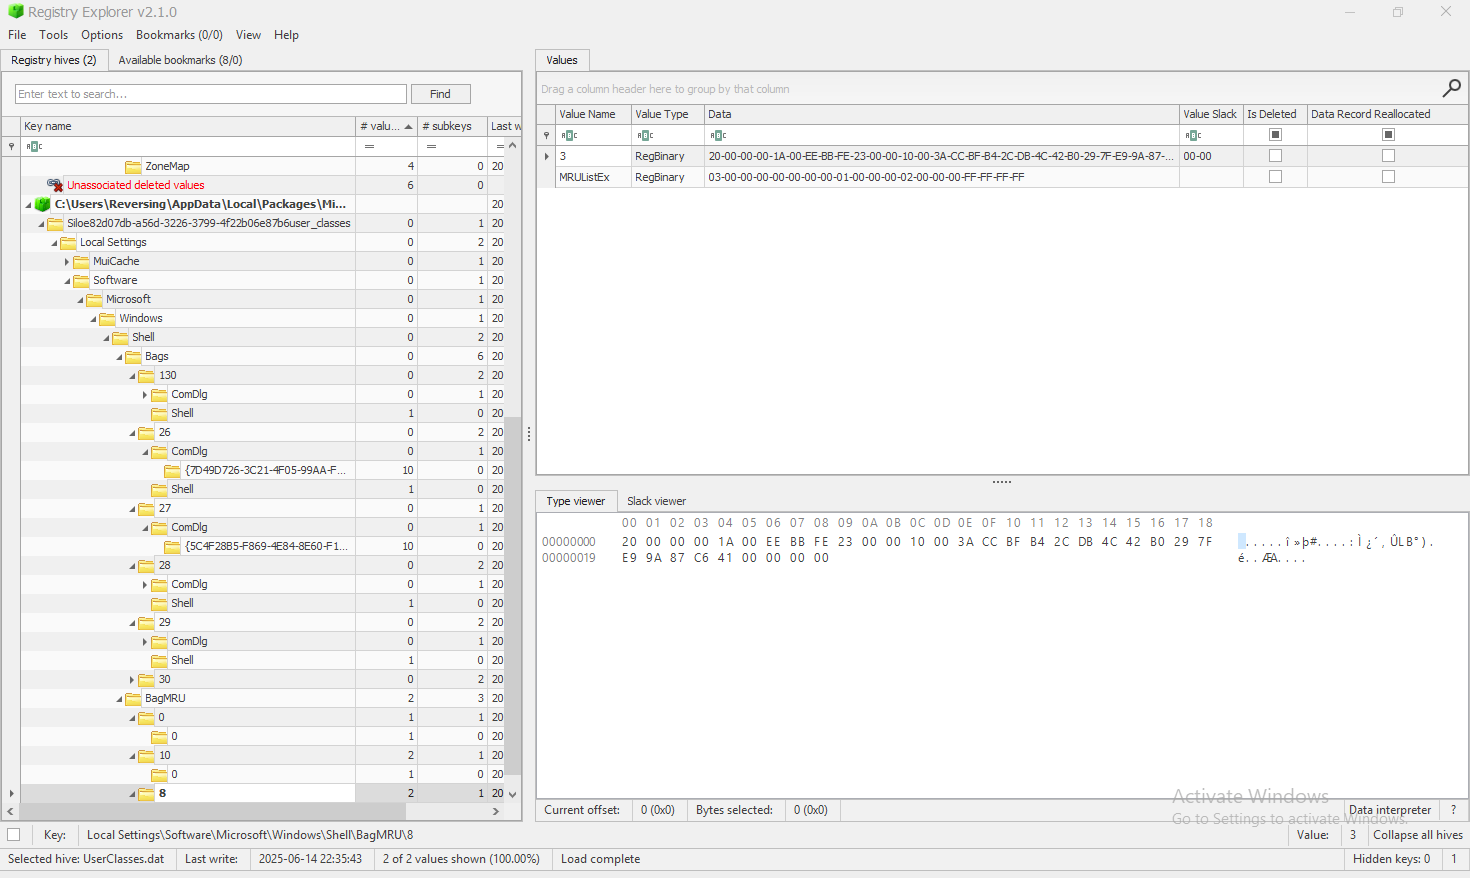Click the key tree scroll-down arrow

pos(513,794)
